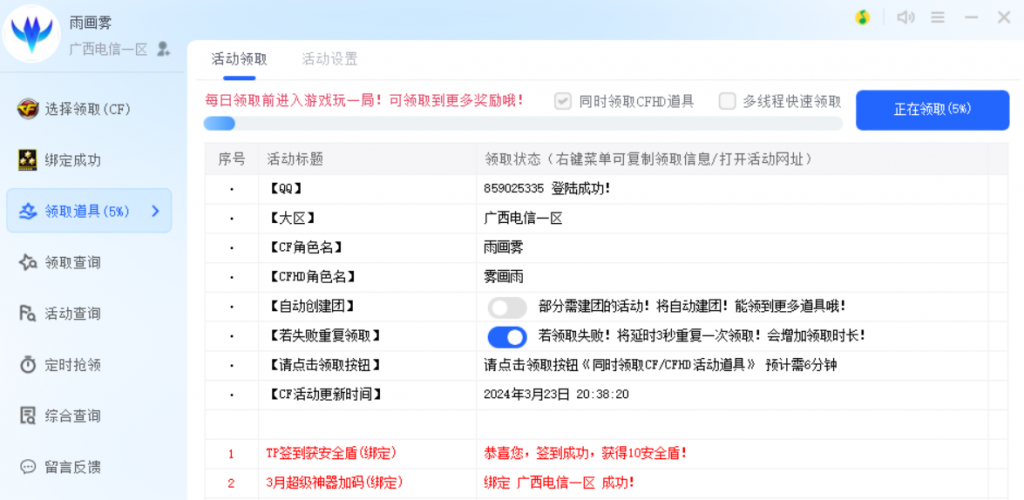The height and width of the screenshot is (500, 1024).
Task: Select the 【CF角色名】 row title
Action: (304, 248)
